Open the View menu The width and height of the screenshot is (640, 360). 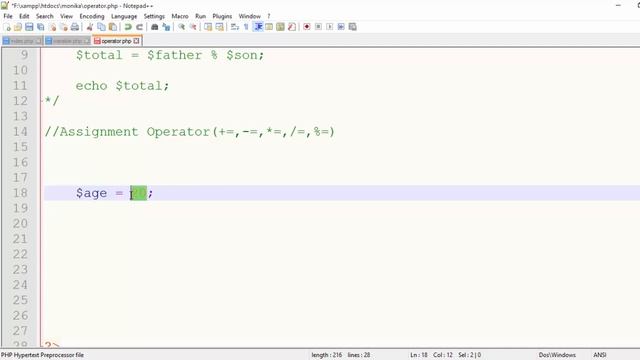pos(67,16)
